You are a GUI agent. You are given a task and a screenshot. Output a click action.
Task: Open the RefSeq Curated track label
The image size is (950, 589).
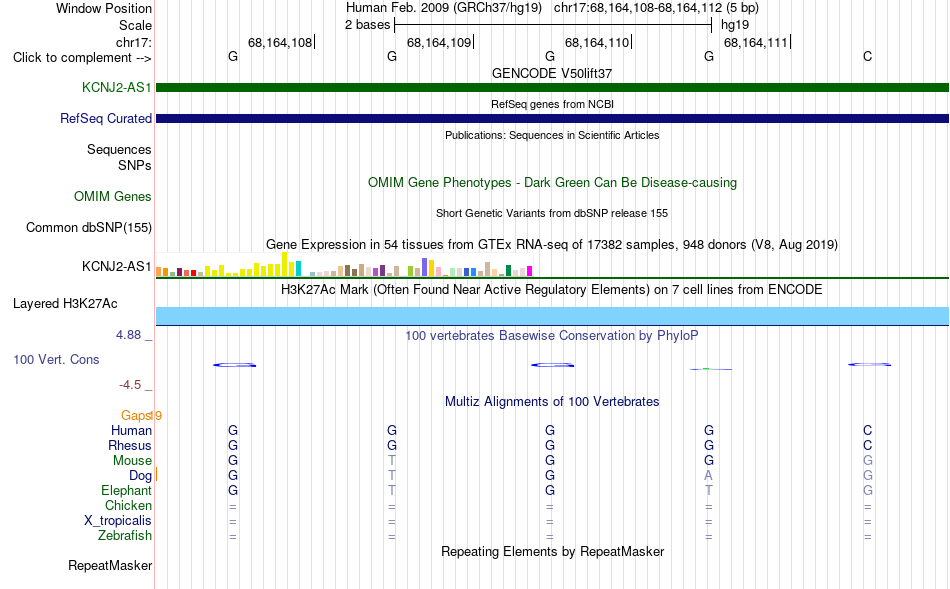(x=106, y=118)
